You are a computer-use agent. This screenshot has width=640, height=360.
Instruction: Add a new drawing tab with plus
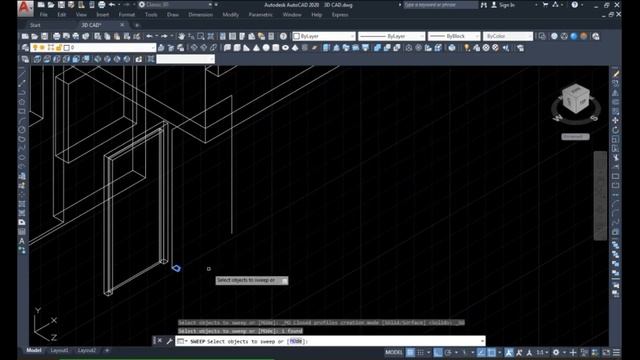(x=137, y=25)
